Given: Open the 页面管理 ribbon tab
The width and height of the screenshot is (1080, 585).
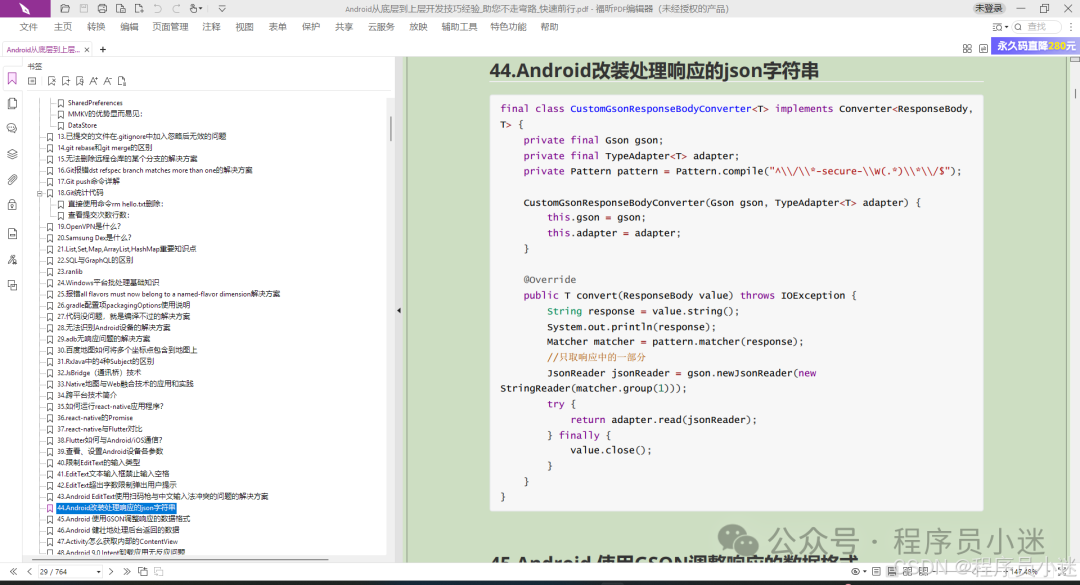Looking at the screenshot, I should (170, 27).
